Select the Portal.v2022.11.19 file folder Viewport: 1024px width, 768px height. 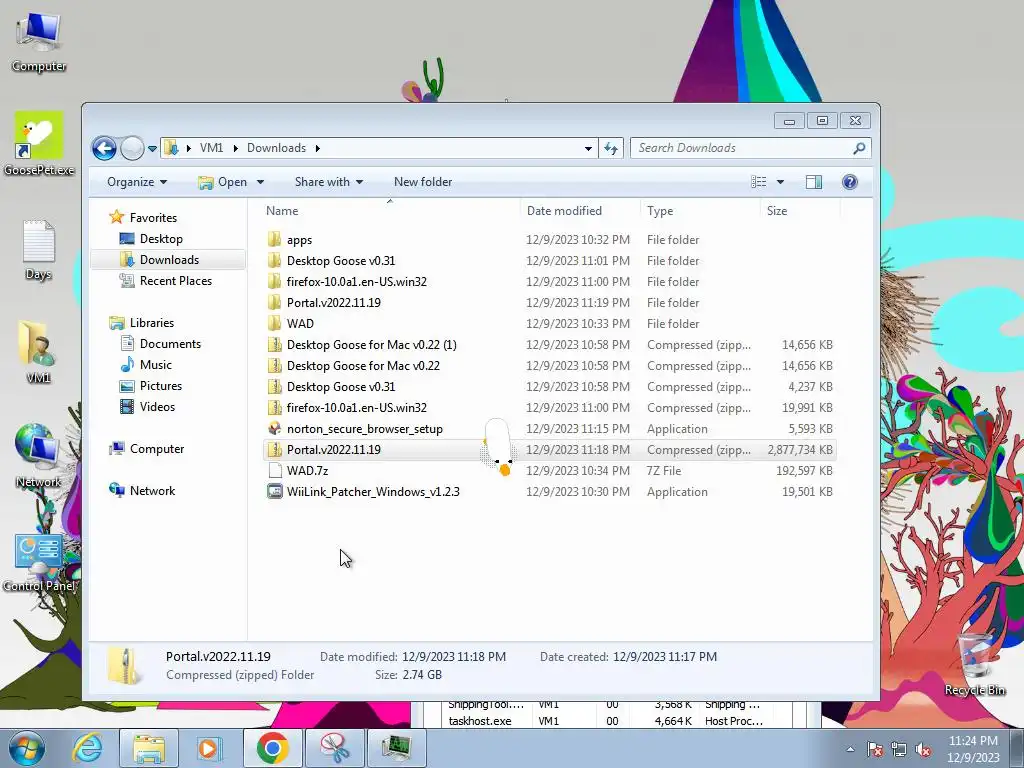(x=333, y=302)
